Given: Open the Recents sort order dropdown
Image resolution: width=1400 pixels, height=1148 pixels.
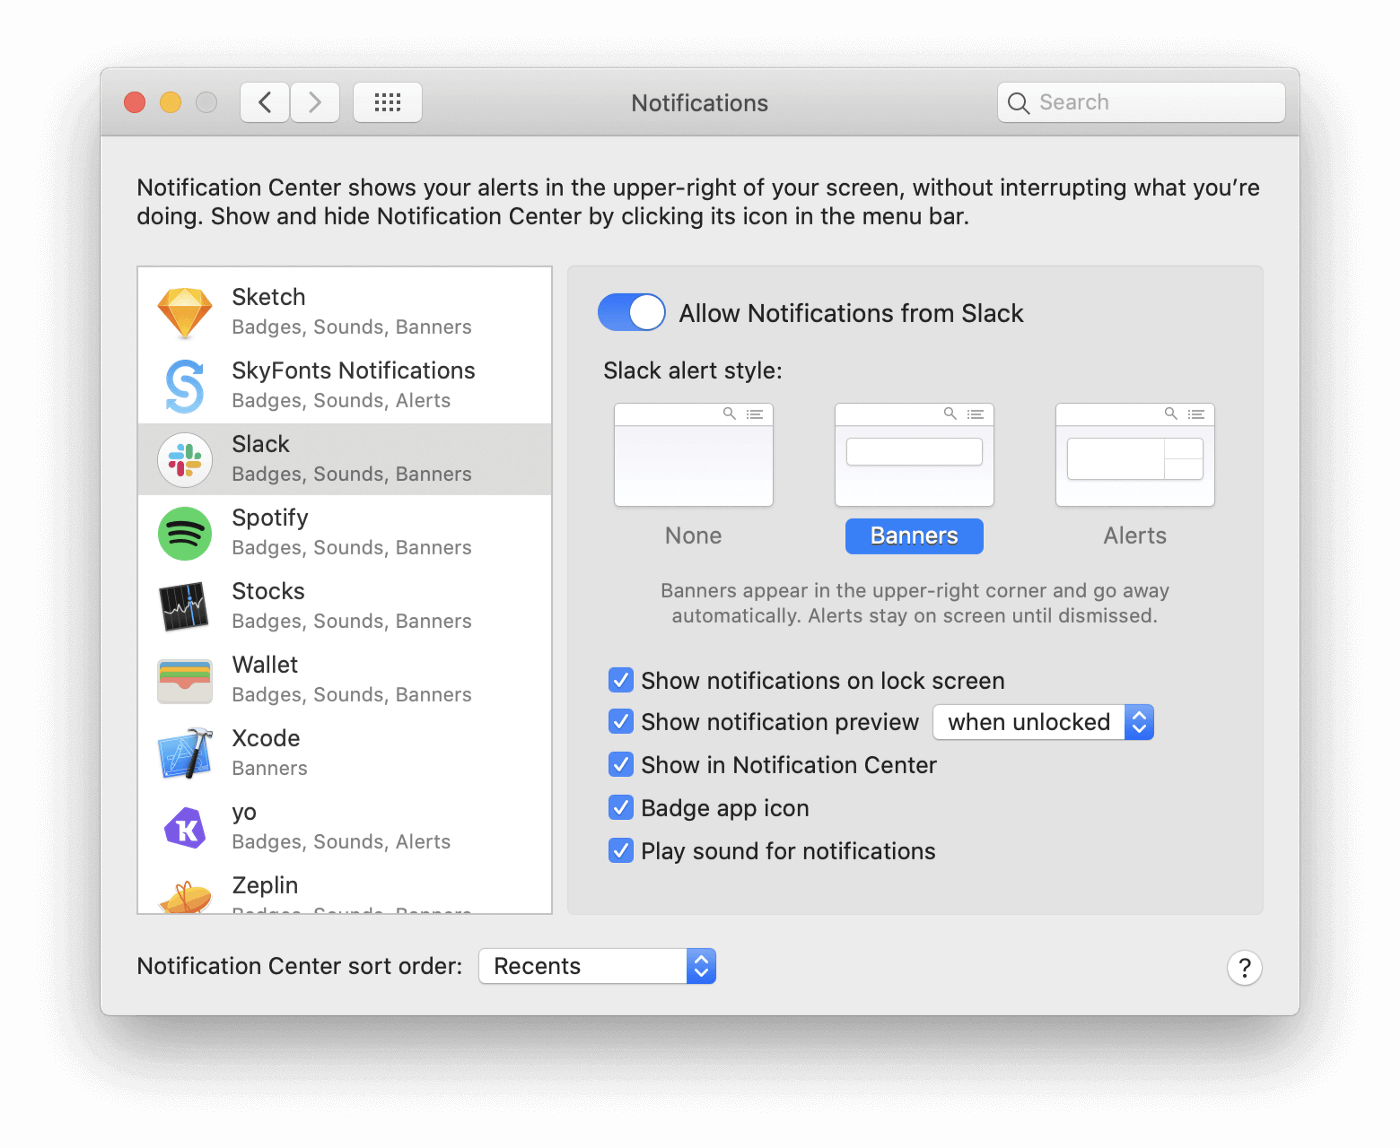Looking at the screenshot, I should 597,966.
